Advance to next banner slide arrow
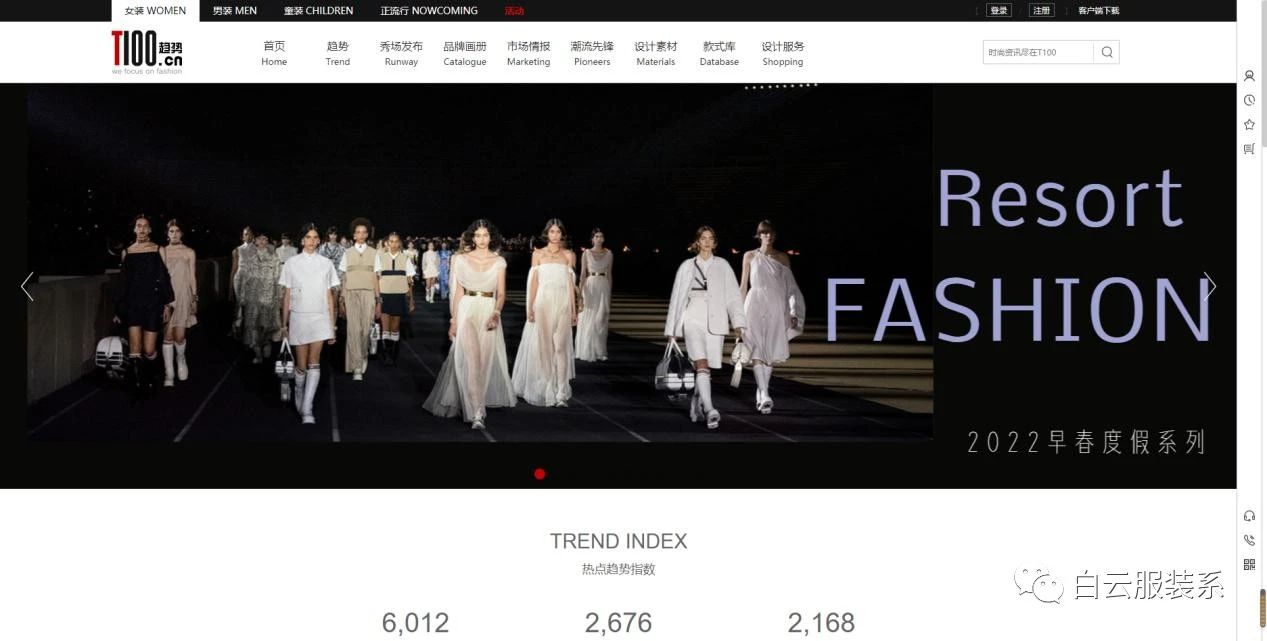This screenshot has width=1267, height=641. 1209,286
